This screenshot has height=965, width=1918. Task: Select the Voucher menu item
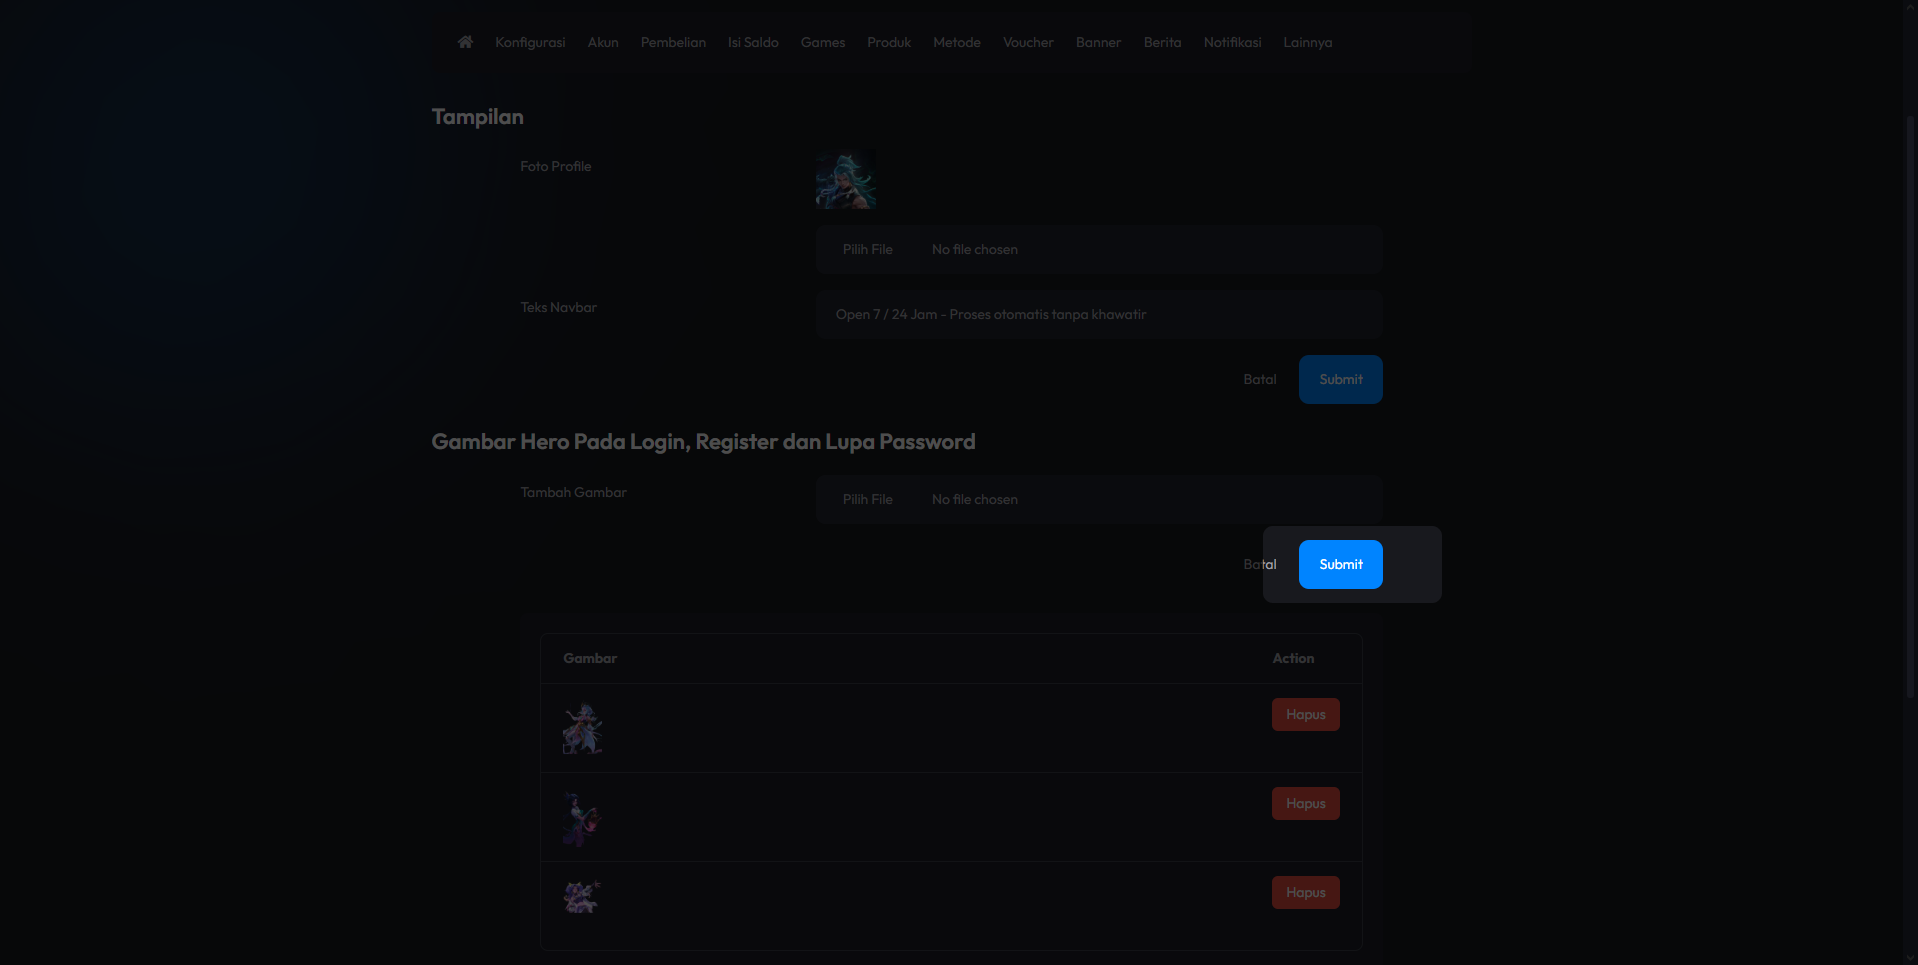click(x=1028, y=42)
